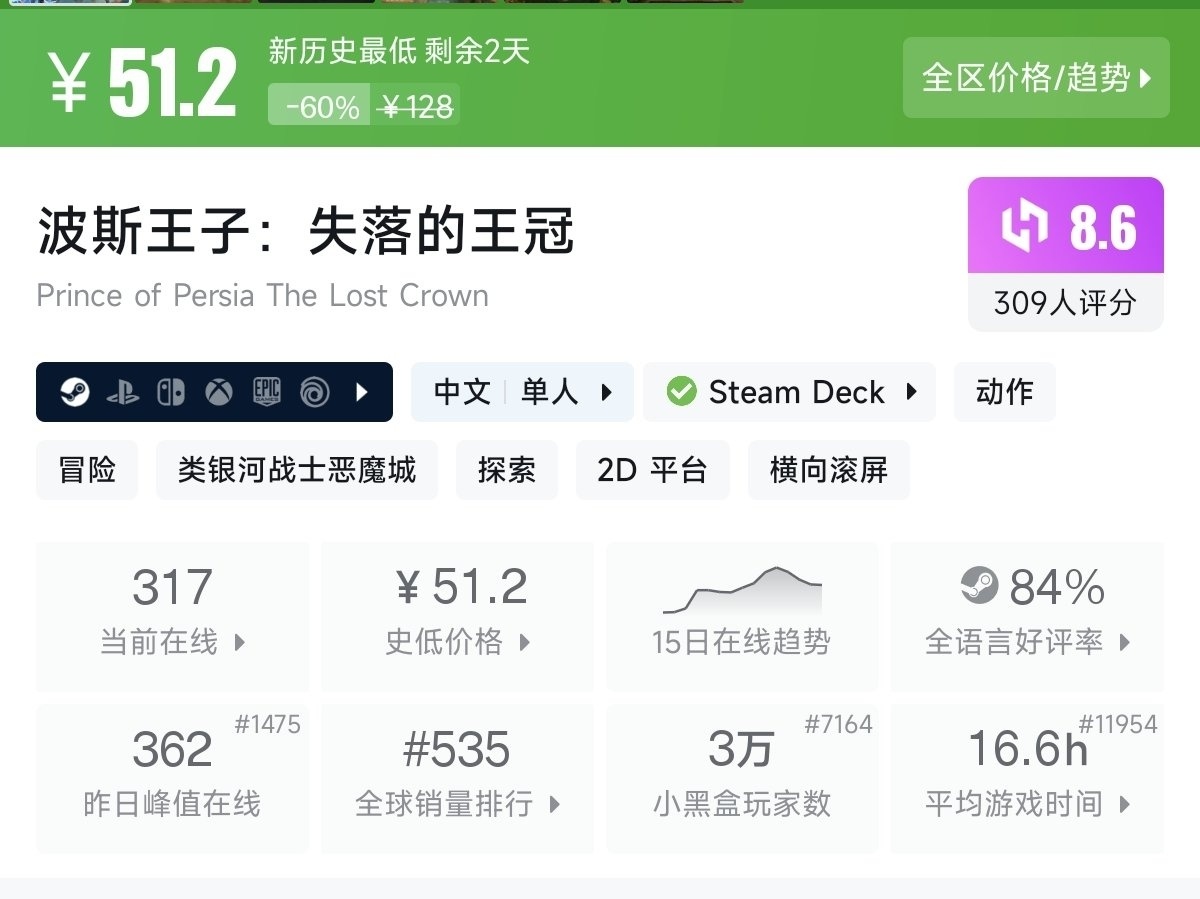Screen dimensions: 1200x899
Task: Open 全球销量排行 ranking #535
Action: (x=457, y=778)
